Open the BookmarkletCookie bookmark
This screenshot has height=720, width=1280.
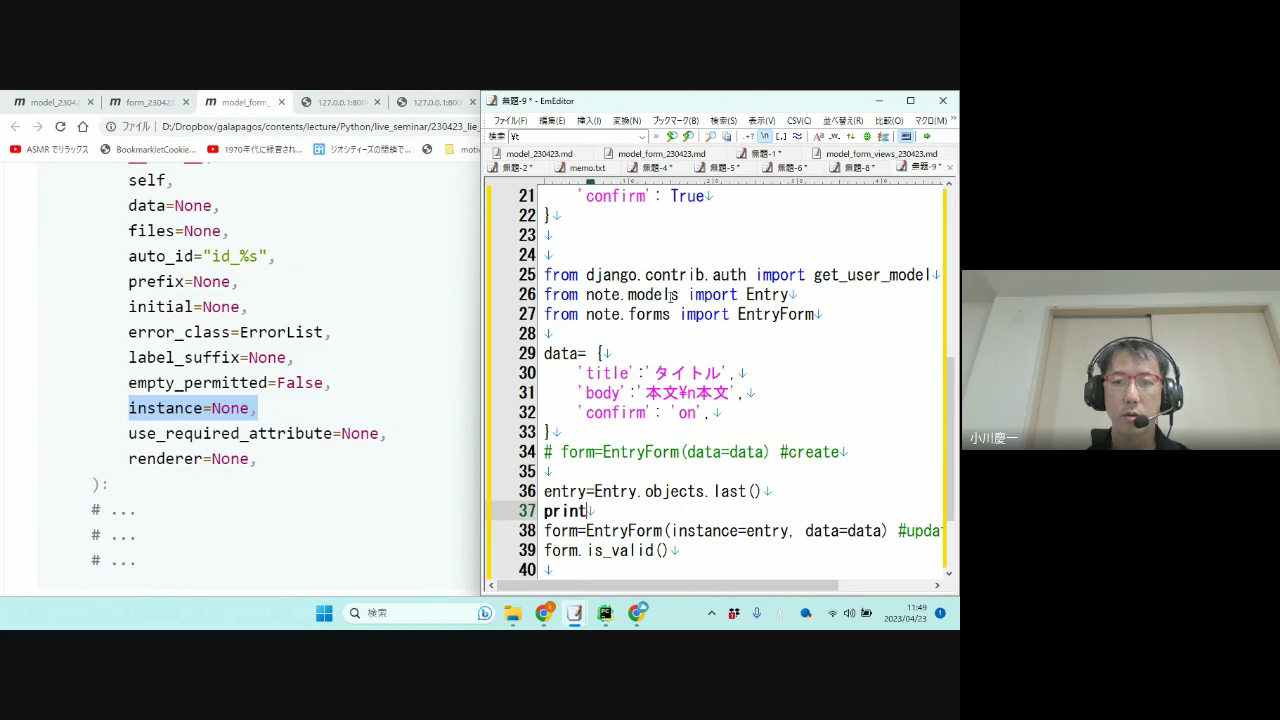tap(148, 149)
